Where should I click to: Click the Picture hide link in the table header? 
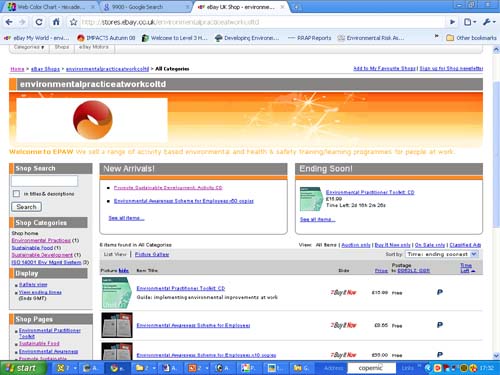pyautogui.click(x=124, y=270)
